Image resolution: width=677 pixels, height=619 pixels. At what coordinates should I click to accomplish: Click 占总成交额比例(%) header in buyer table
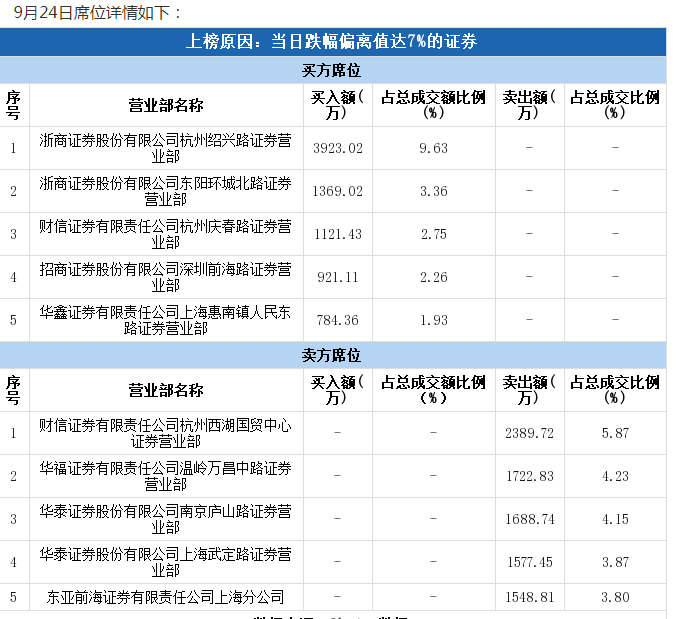click(x=433, y=105)
